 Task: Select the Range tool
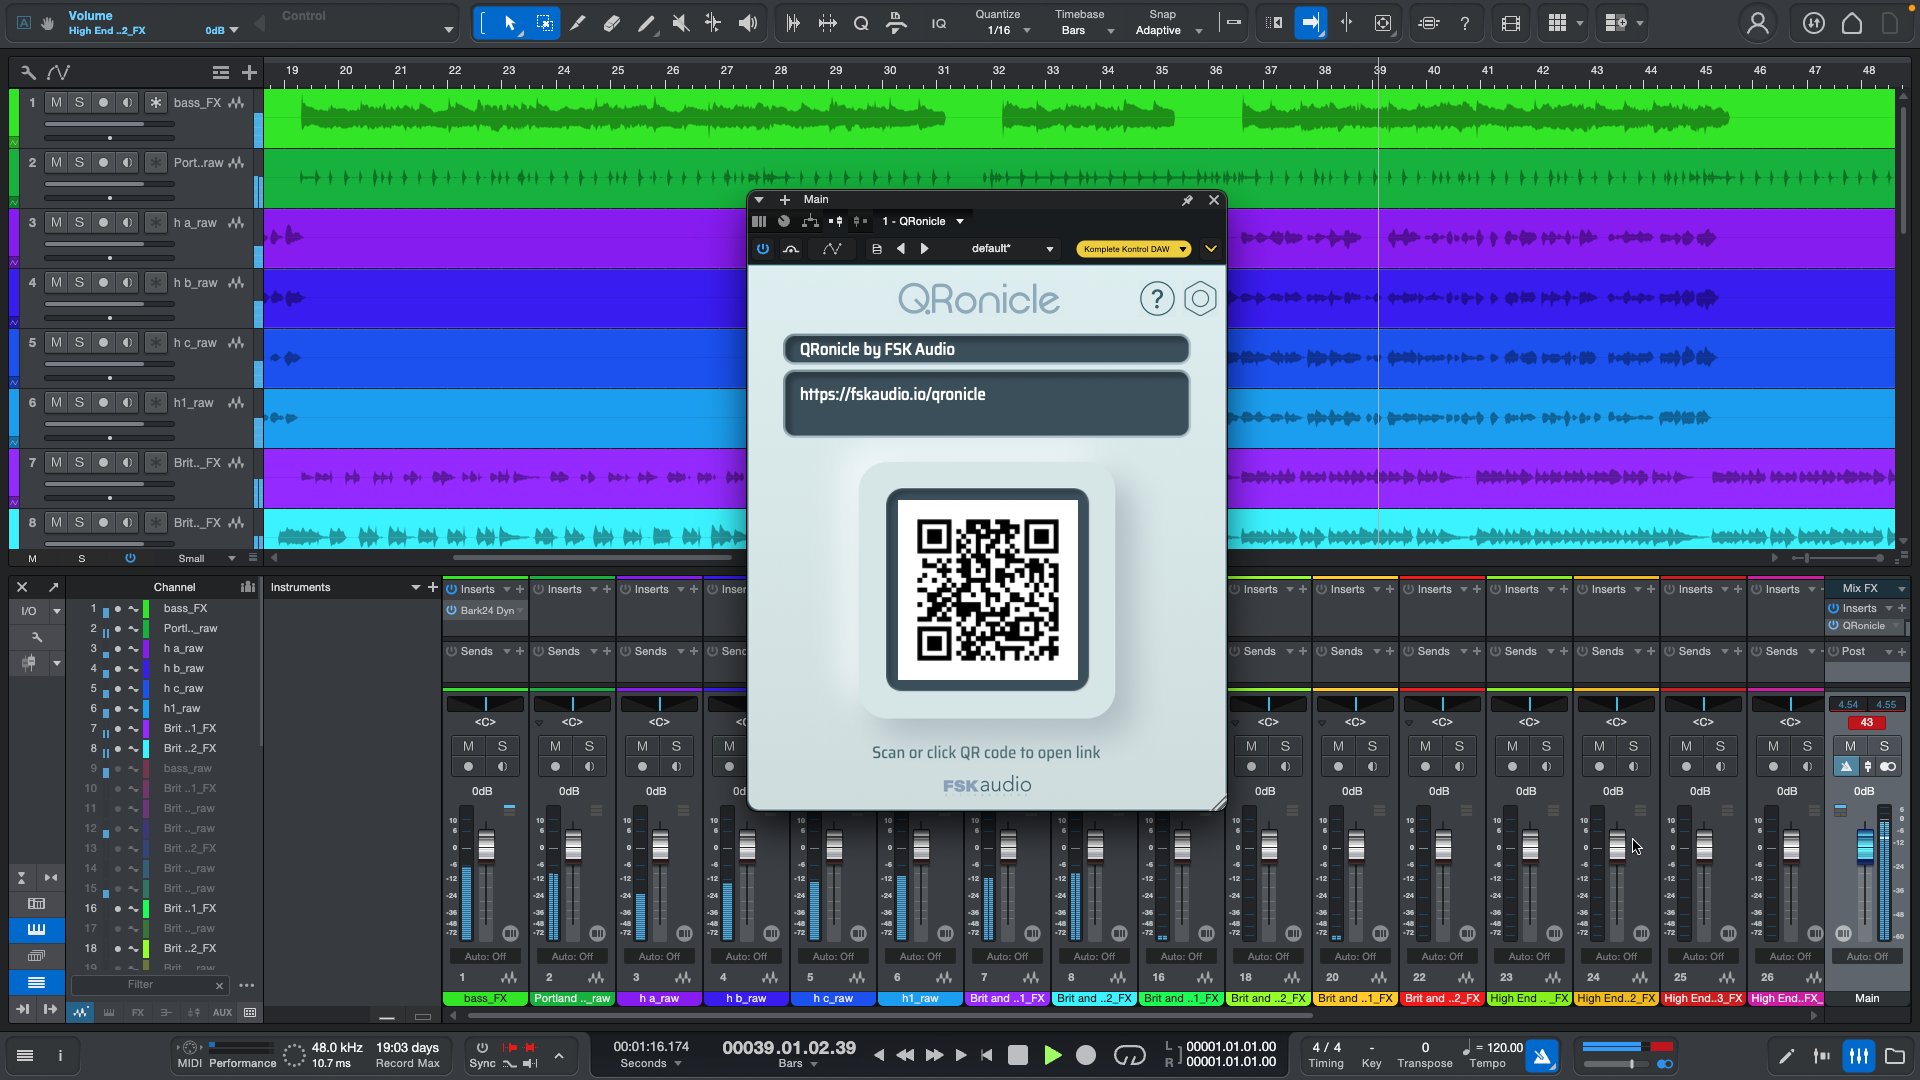click(x=545, y=23)
